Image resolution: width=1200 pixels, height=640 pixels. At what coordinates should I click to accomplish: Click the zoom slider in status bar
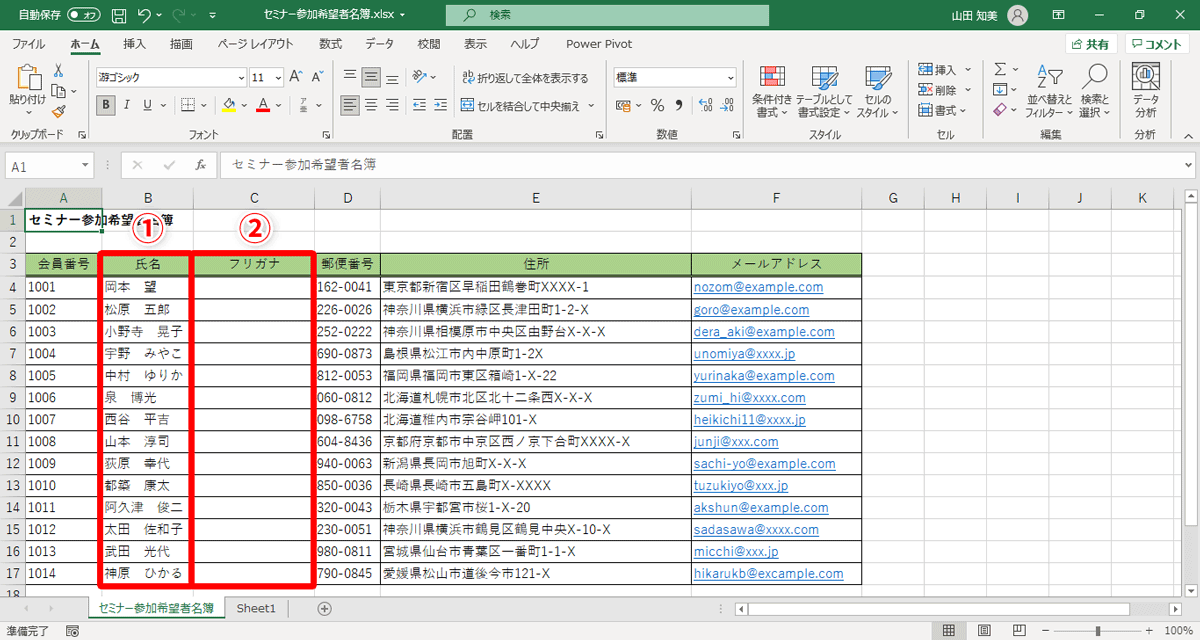click(1096, 631)
